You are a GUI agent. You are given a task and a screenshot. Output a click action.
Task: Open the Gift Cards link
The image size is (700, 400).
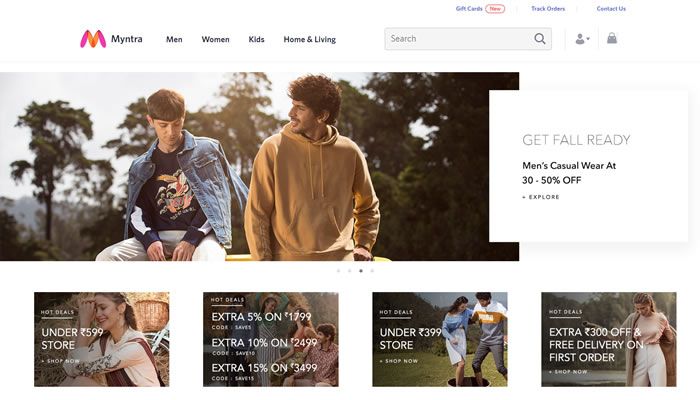pyautogui.click(x=469, y=9)
